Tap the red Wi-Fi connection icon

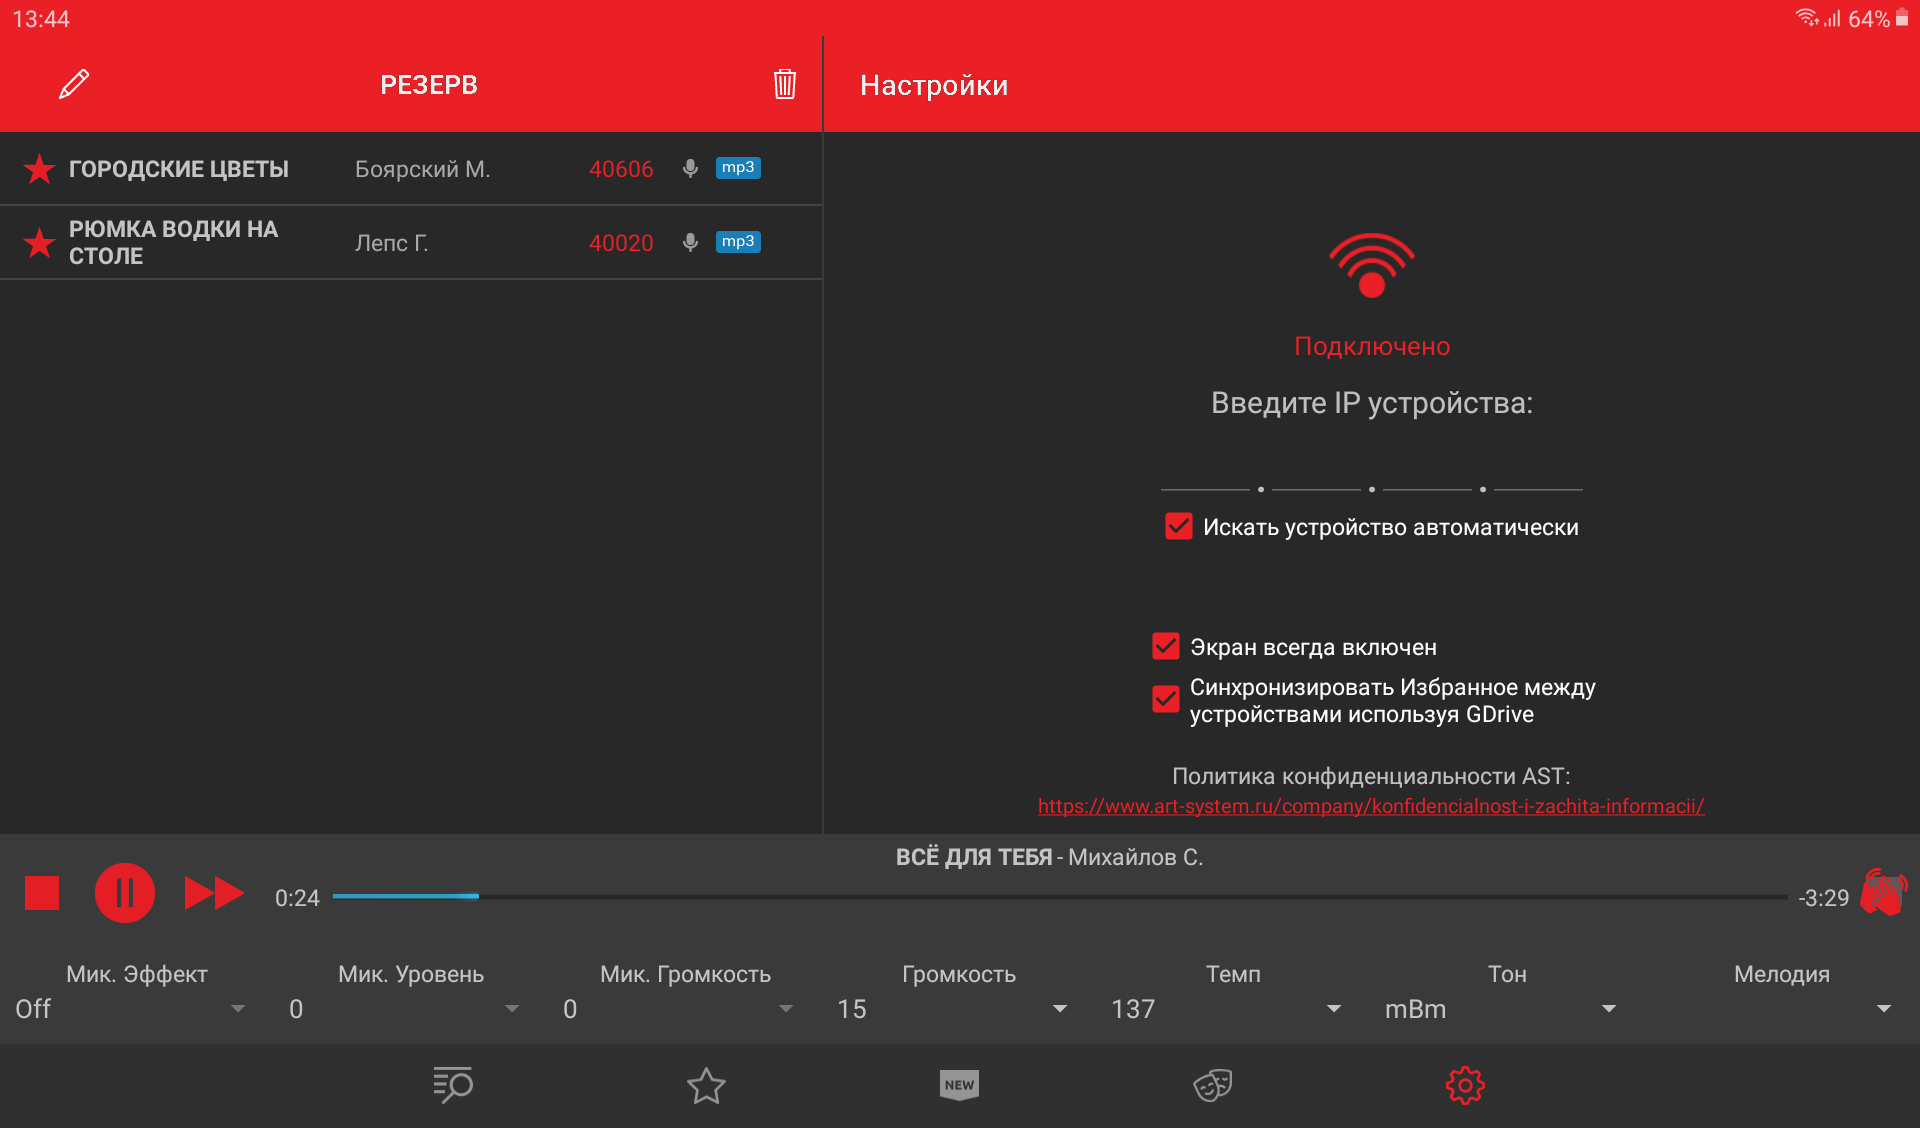[1372, 265]
